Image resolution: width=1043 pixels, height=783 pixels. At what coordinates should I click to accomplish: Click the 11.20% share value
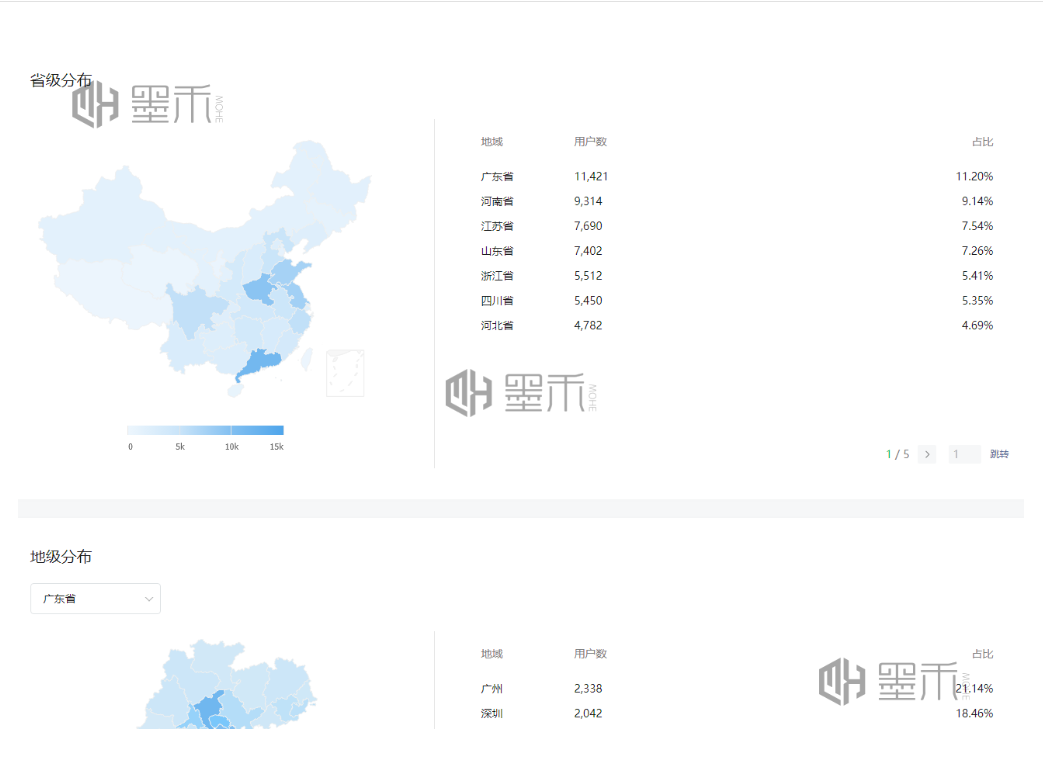click(974, 176)
